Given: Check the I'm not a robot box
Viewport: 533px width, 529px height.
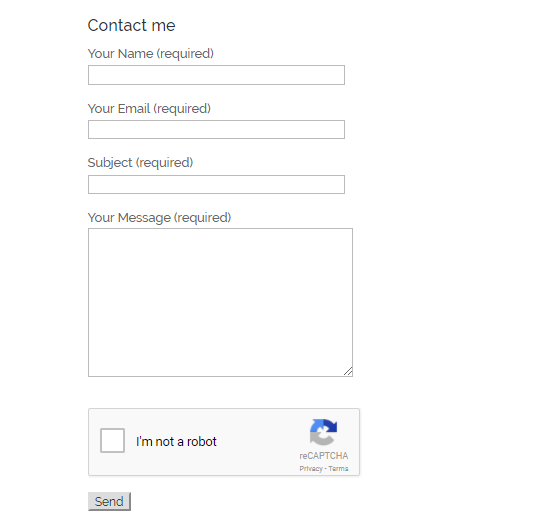Looking at the screenshot, I should pyautogui.click(x=113, y=441).
